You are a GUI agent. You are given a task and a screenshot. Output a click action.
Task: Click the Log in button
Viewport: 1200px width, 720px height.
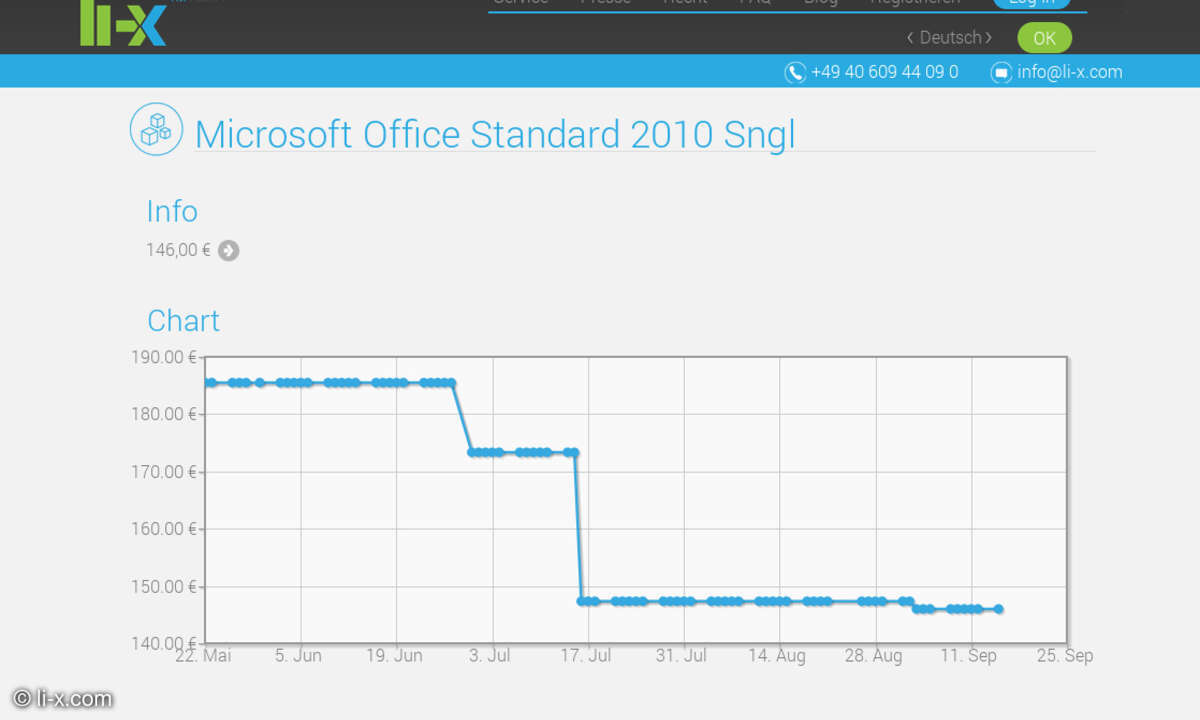(x=1031, y=2)
